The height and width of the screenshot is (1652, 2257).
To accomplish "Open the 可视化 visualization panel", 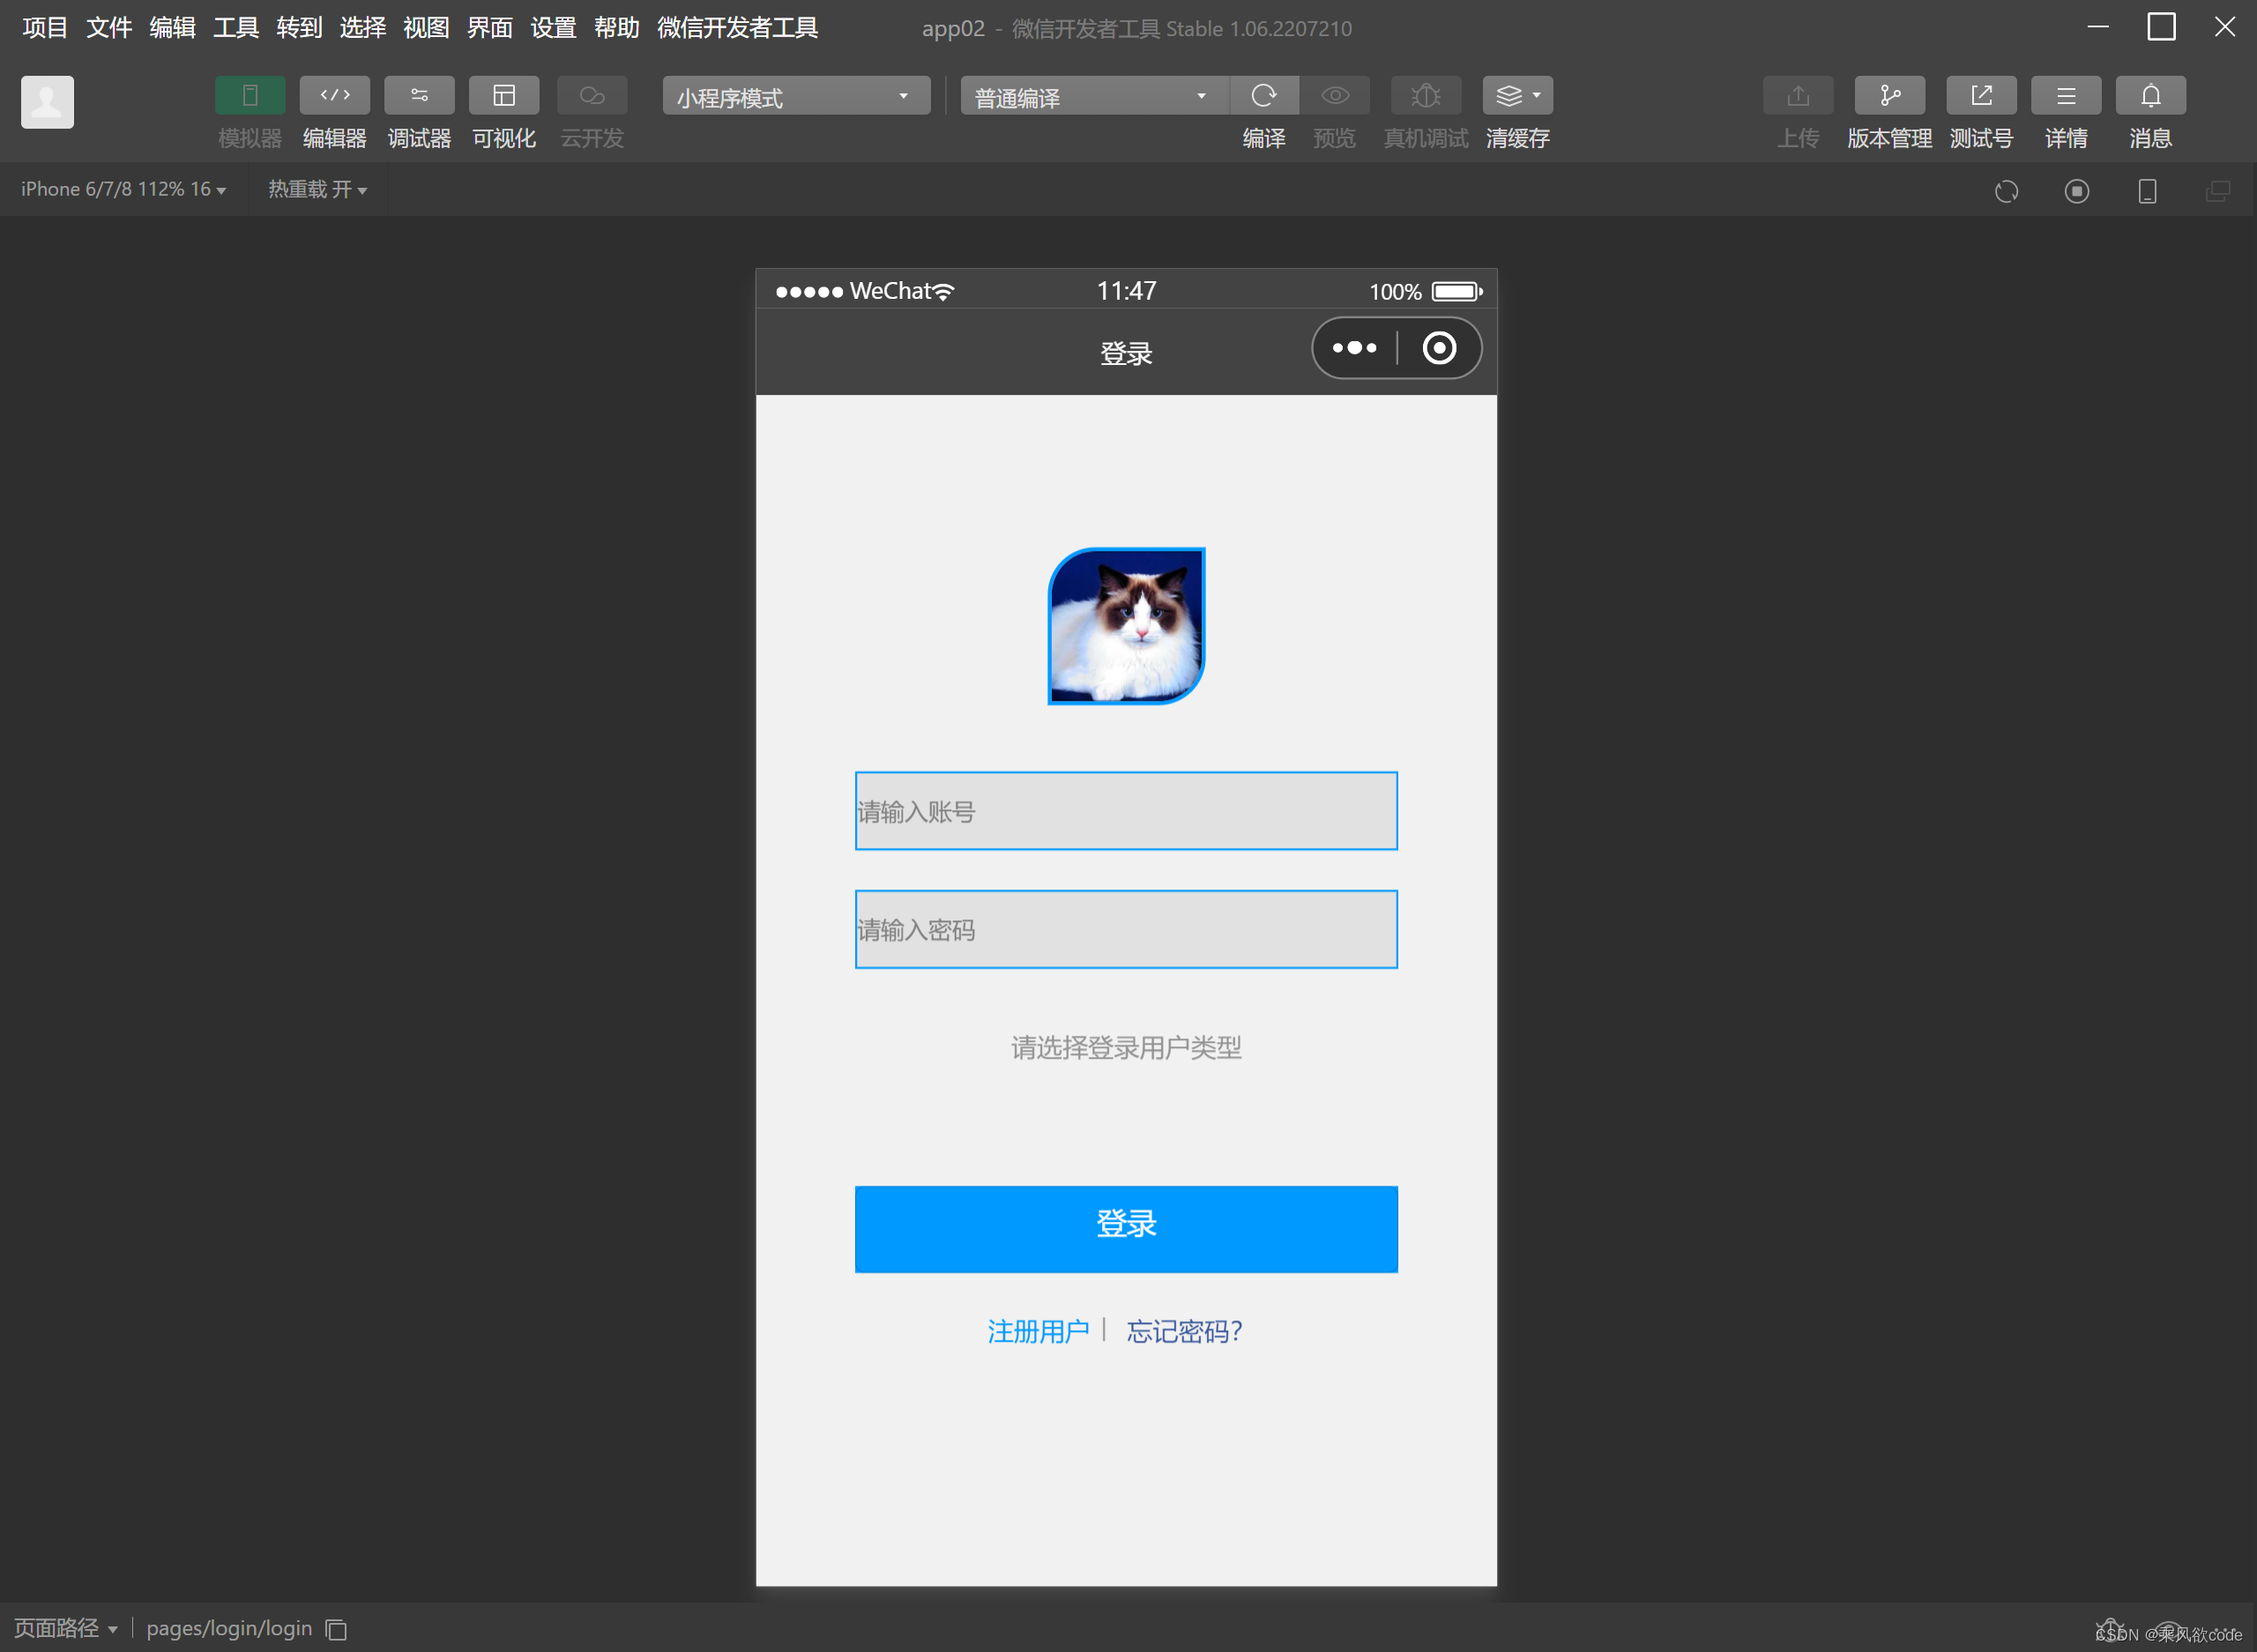I will click(x=504, y=111).
